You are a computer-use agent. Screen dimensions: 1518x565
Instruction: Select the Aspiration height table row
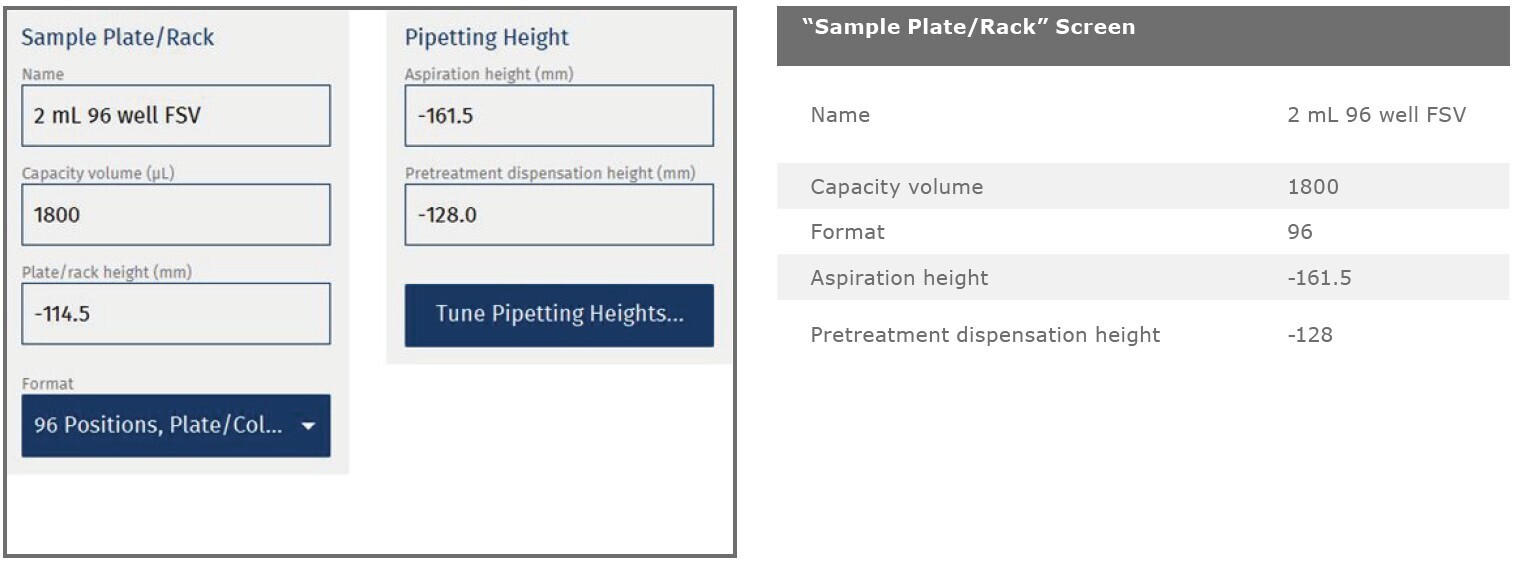[x=1142, y=278]
